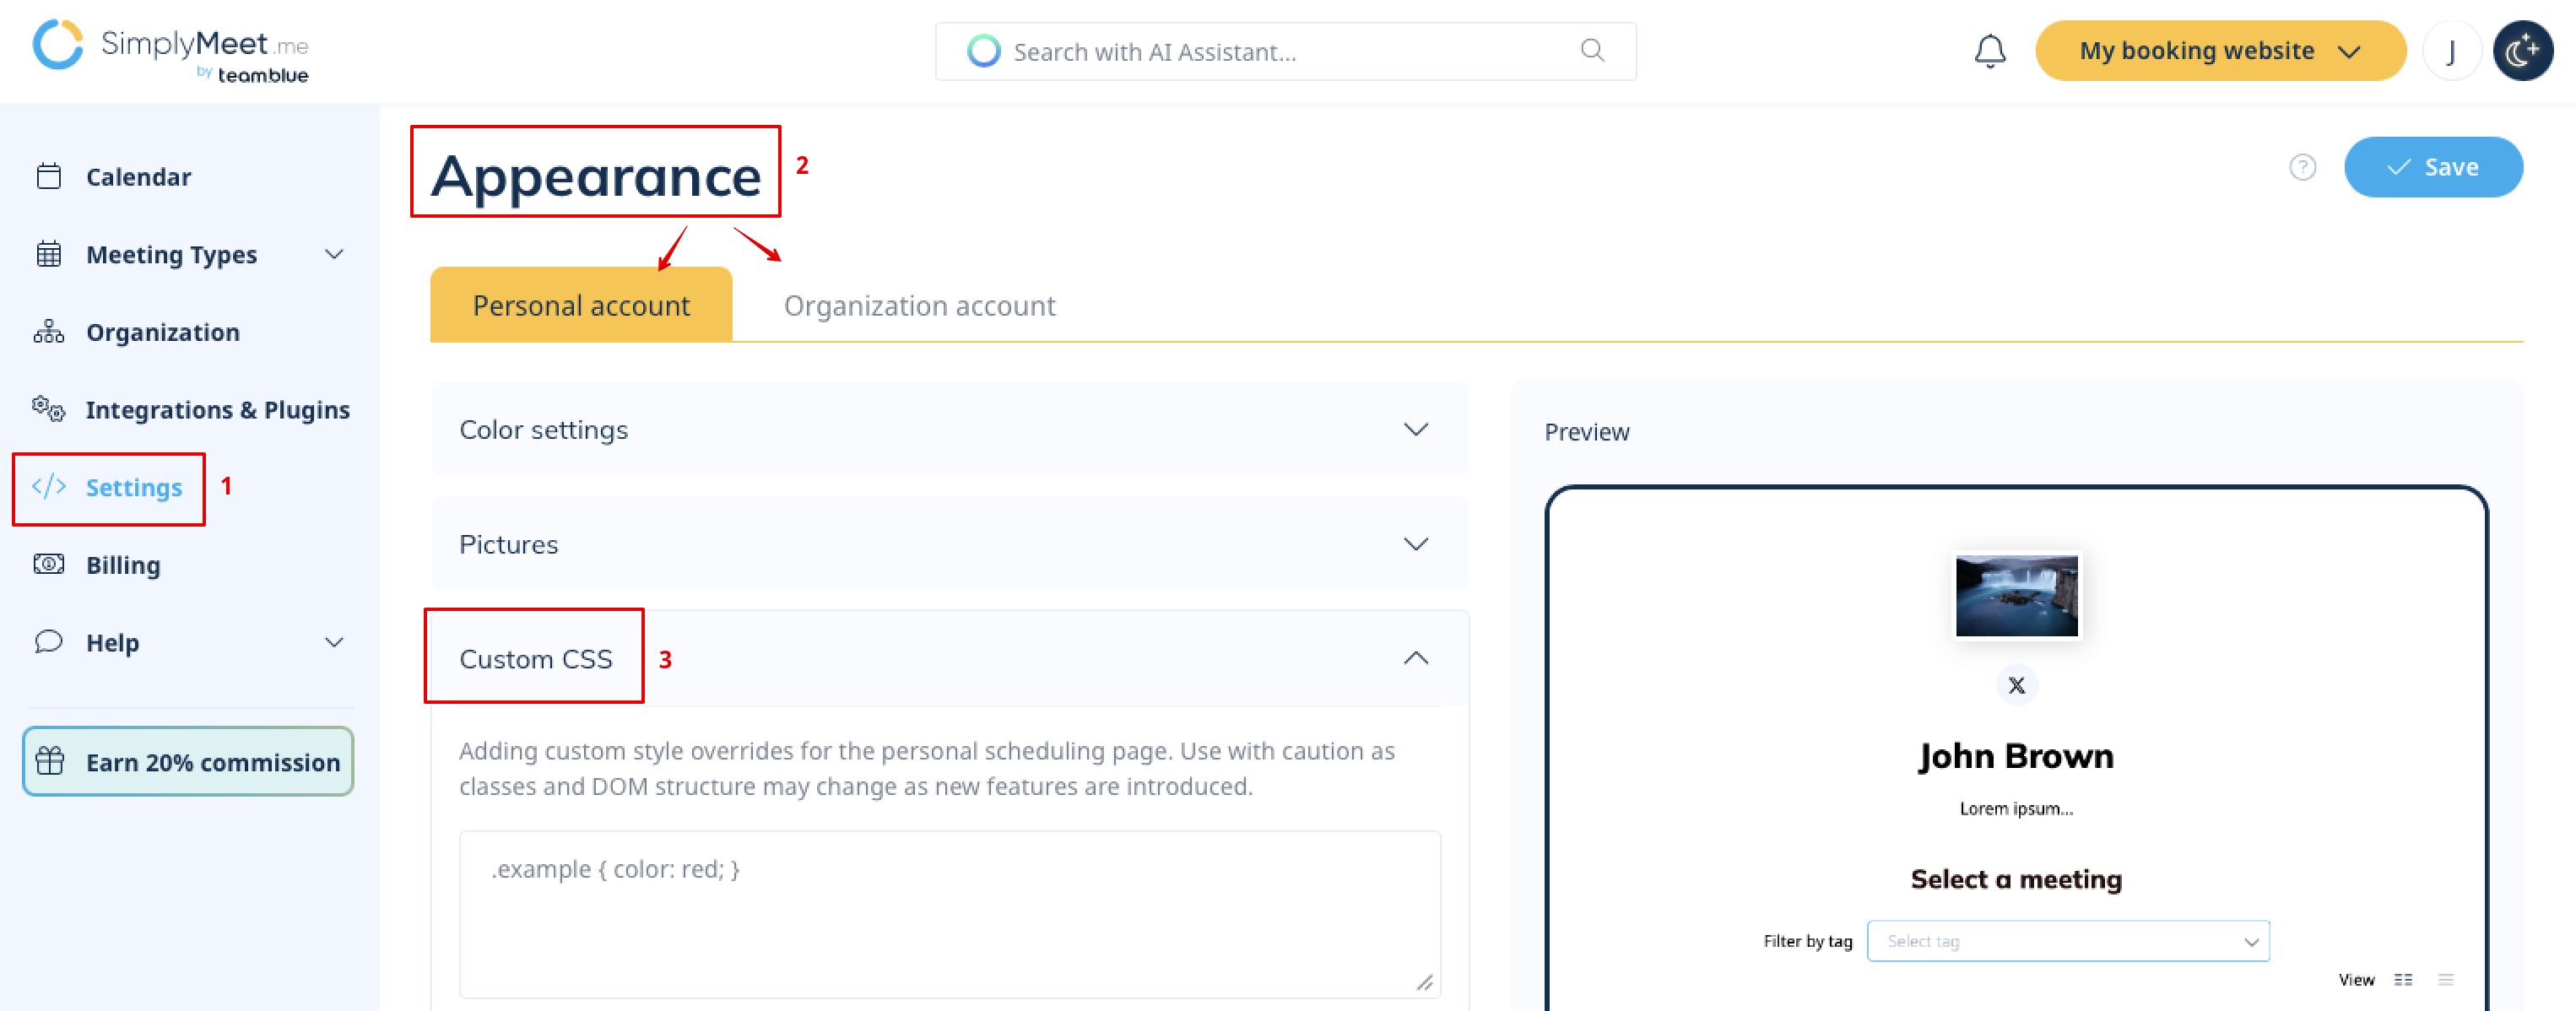2576x1011 pixels.
Task: Click the Settings code-bracket icon
Action: click(x=49, y=487)
